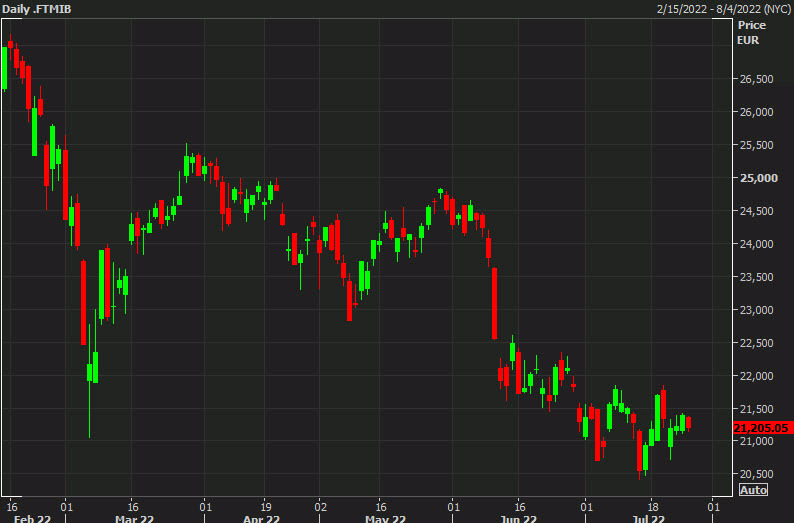The image size is (794, 523).
Task: Click the tall green candle at chart start
Action: tap(5, 68)
